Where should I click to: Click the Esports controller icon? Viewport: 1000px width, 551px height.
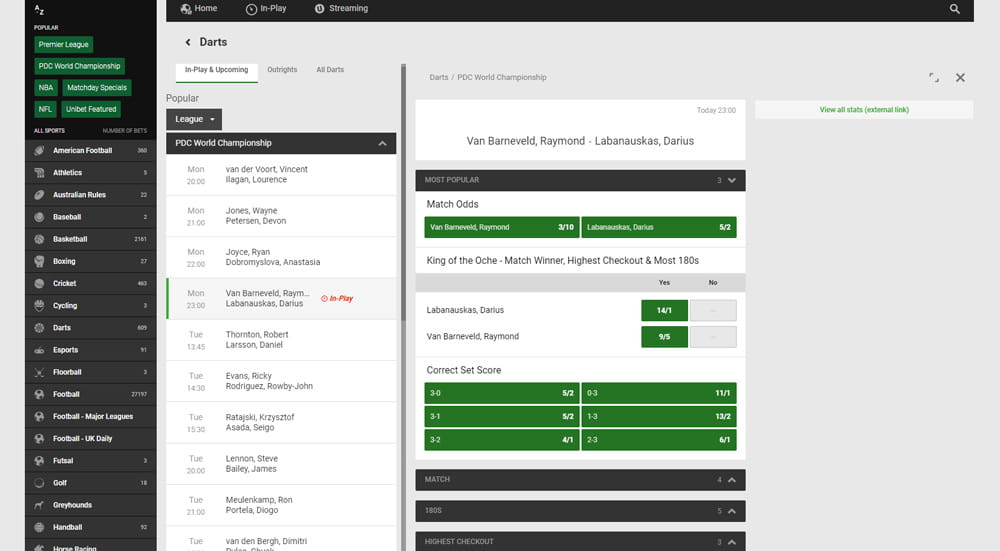(40, 350)
